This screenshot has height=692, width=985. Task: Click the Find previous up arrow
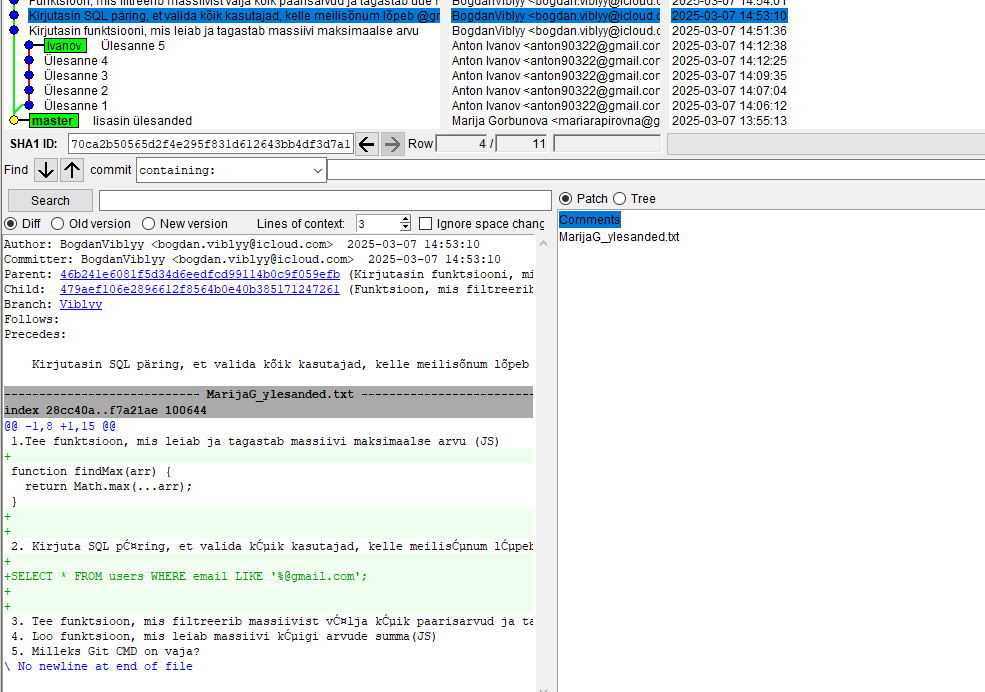click(72, 170)
